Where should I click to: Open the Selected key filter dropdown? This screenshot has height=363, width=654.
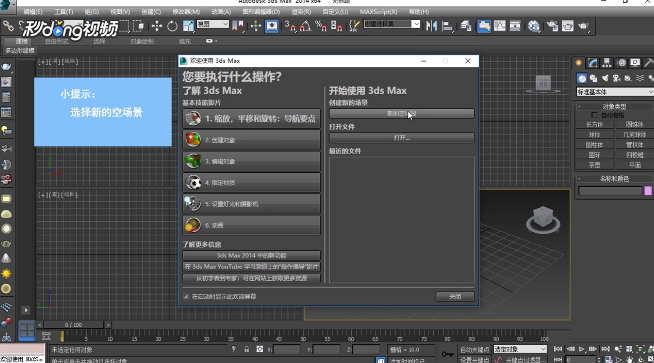tap(520, 349)
